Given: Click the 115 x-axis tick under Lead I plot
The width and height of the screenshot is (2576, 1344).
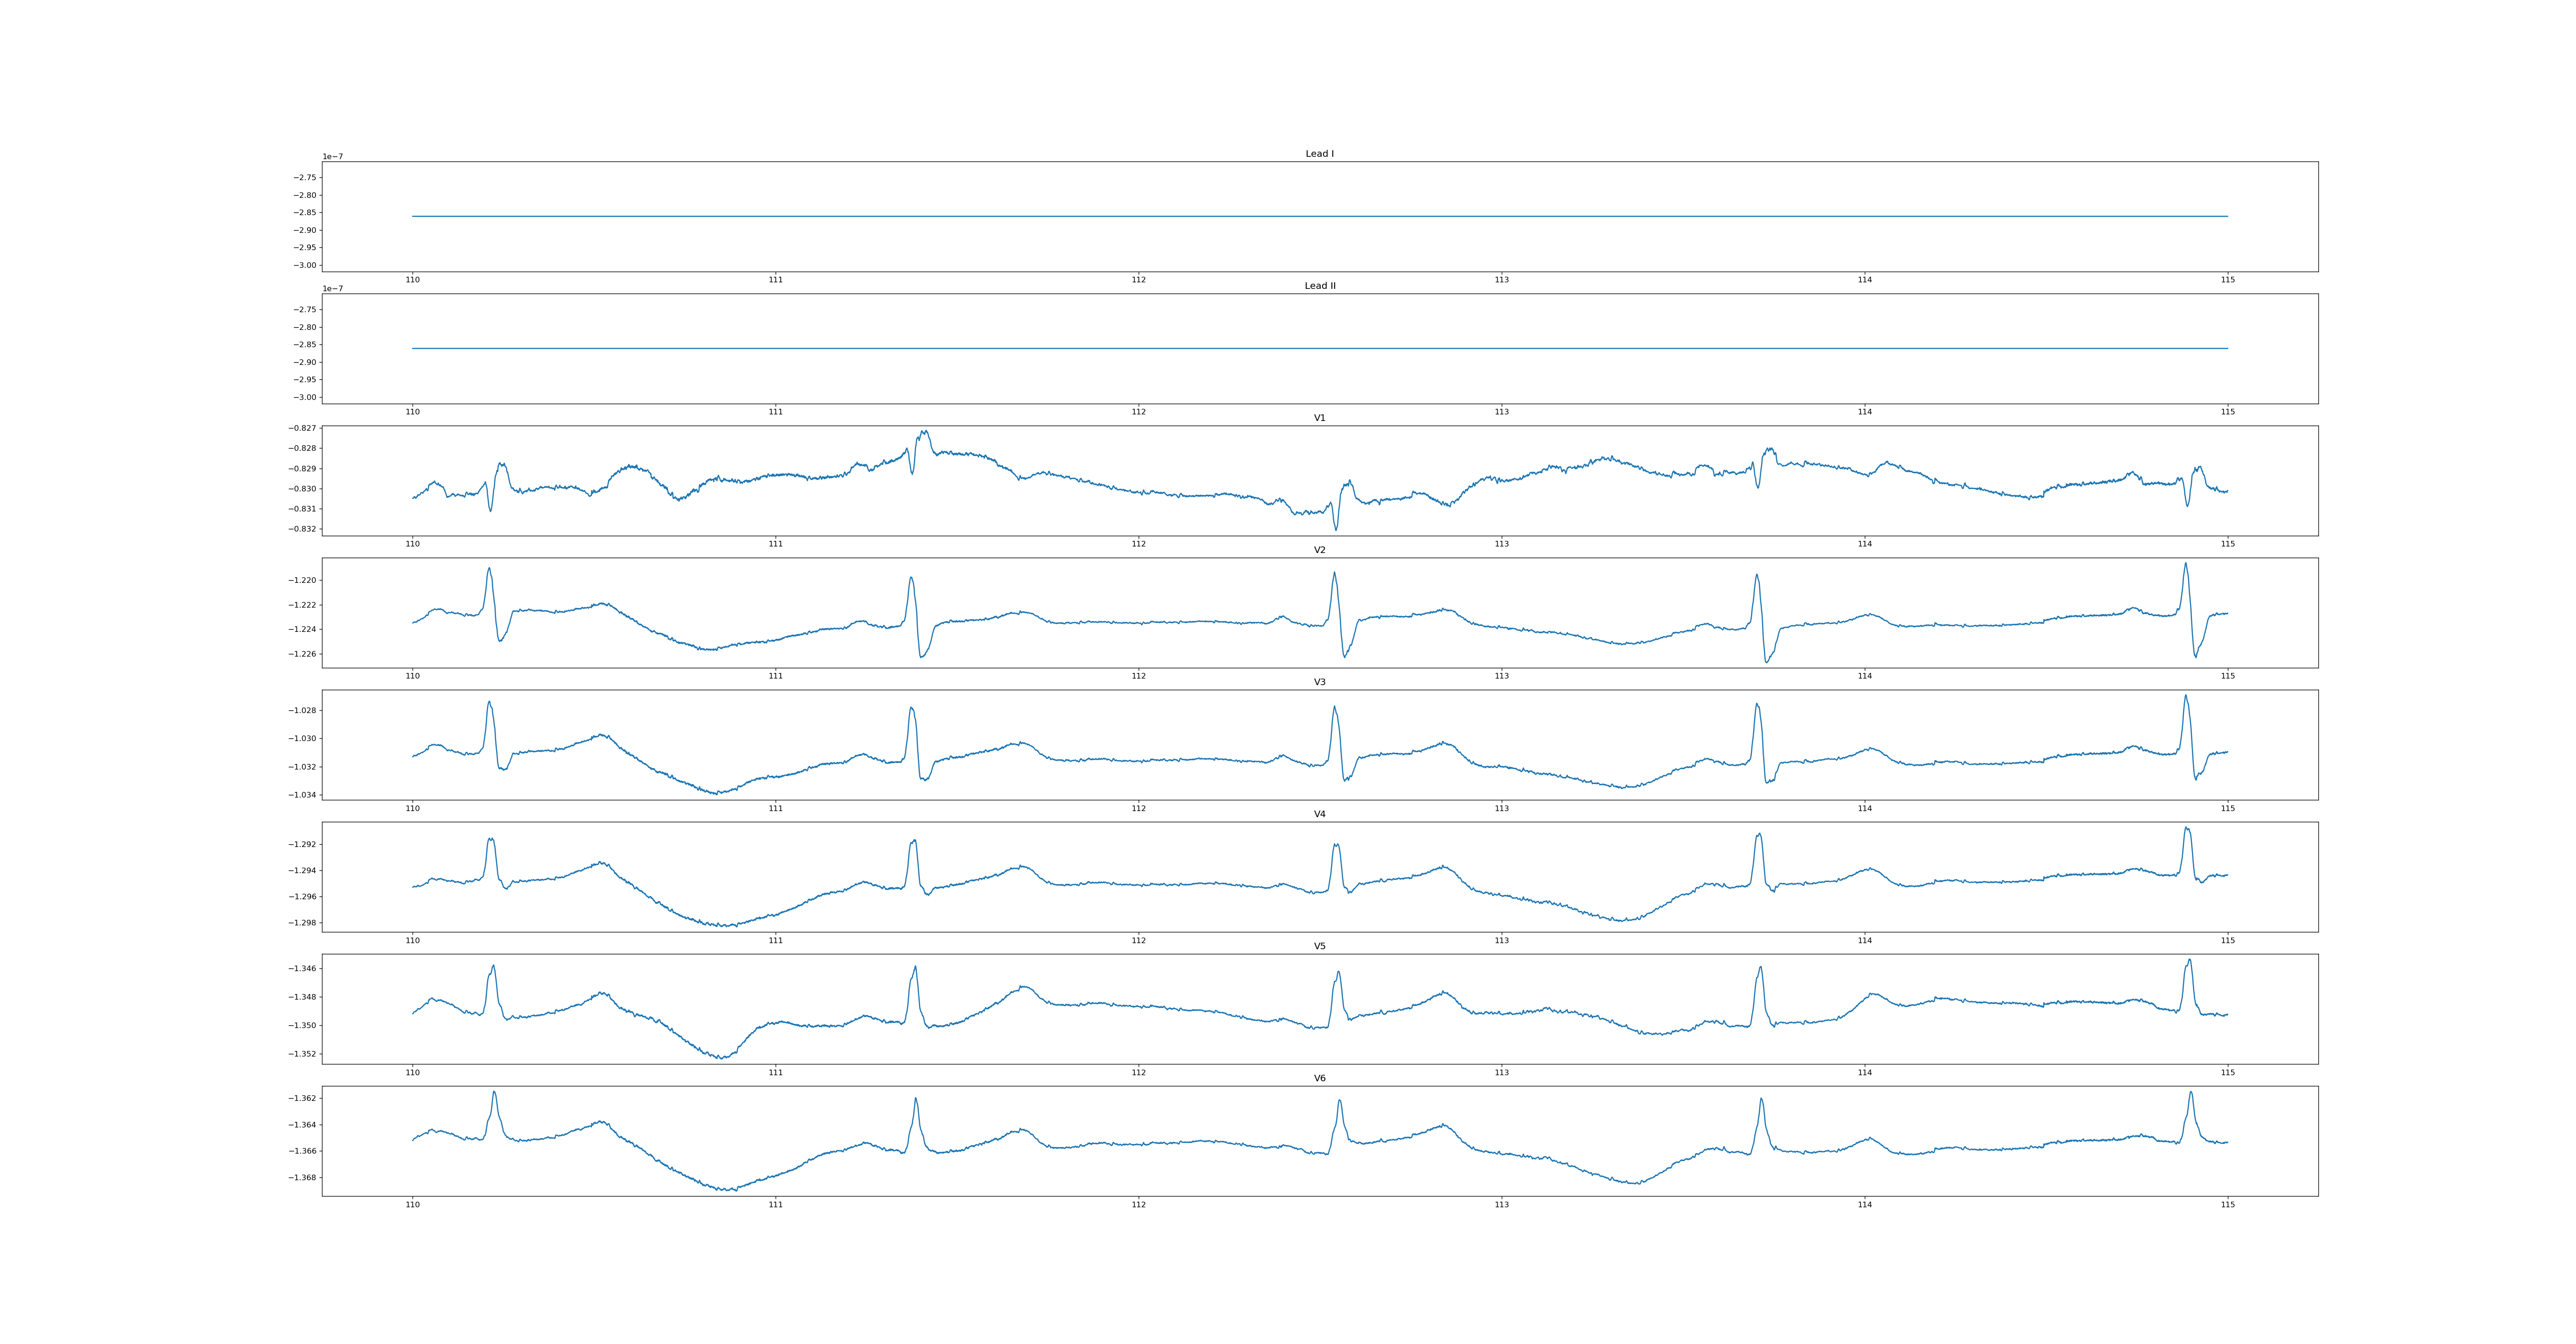Looking at the screenshot, I should coord(2227,280).
